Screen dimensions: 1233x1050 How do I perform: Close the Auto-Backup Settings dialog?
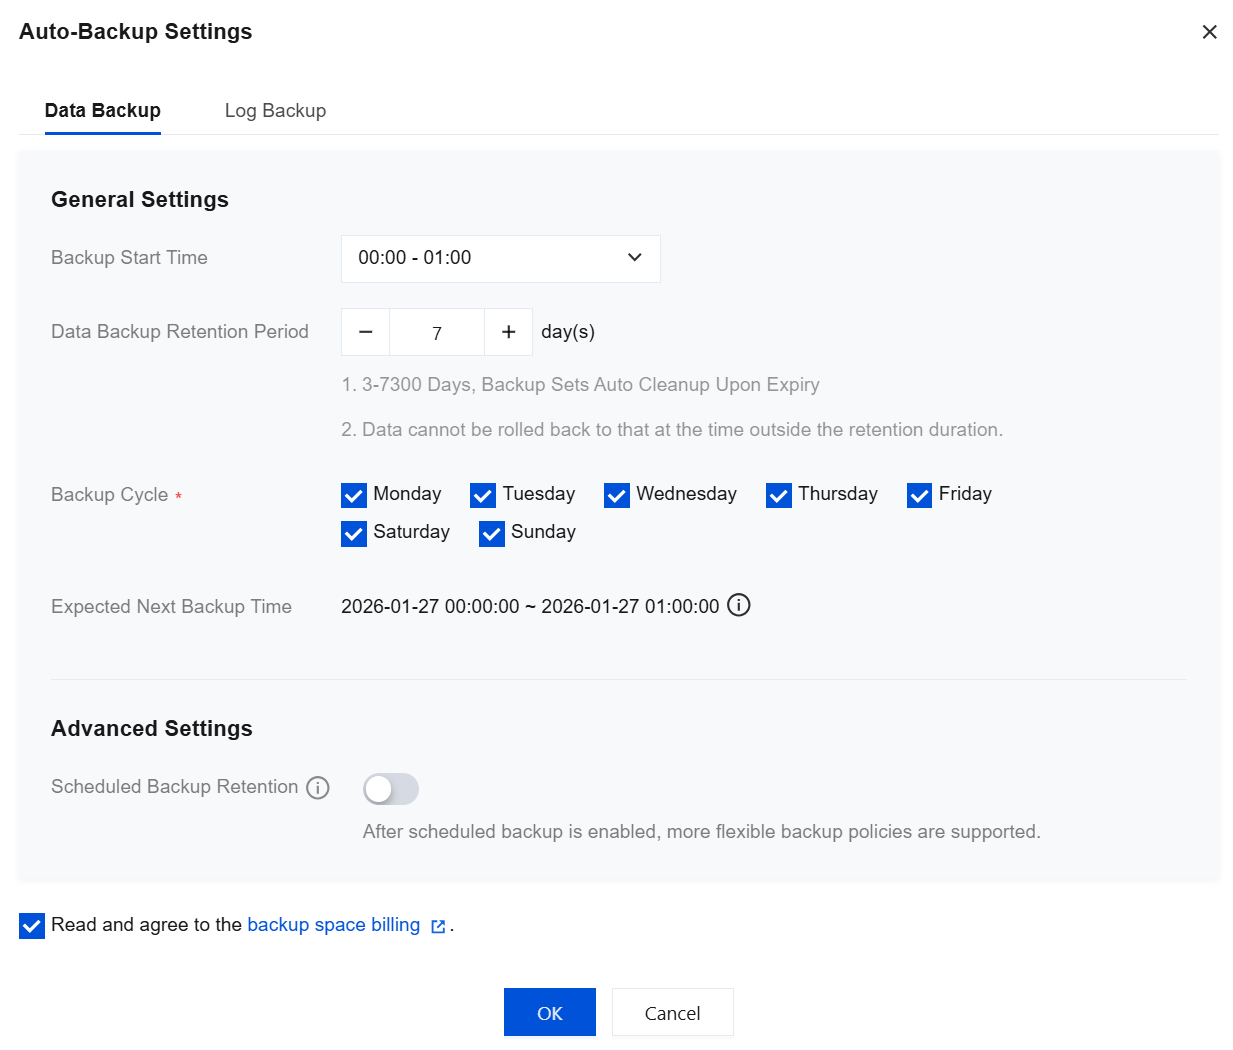[x=1209, y=32]
